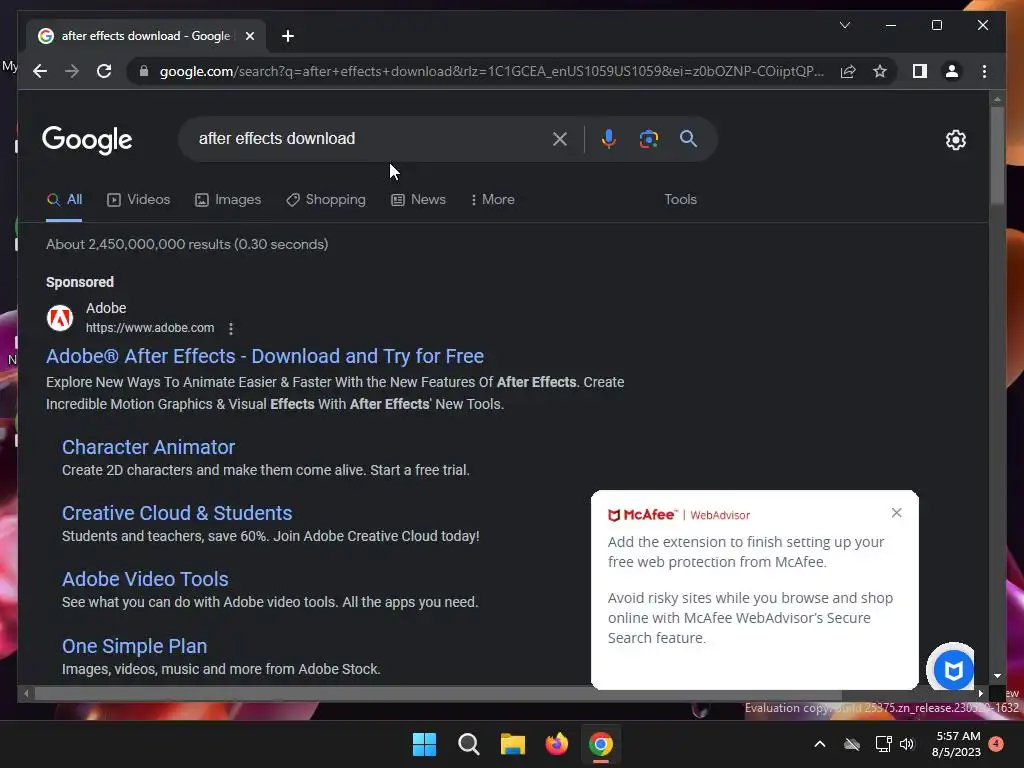Expand the More search filters

point(492,200)
